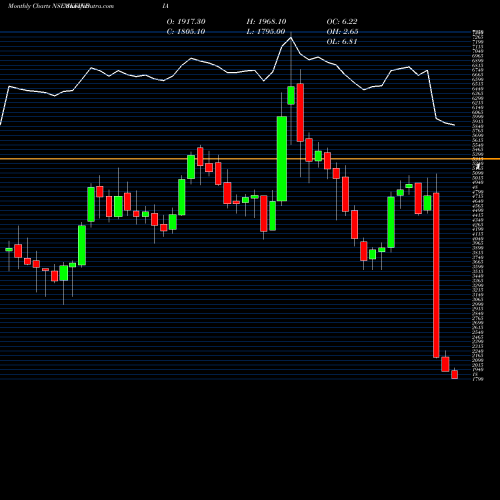Click the OL: 6.81 percentage value
Viewport: 500px width, 500px height.
(342, 42)
